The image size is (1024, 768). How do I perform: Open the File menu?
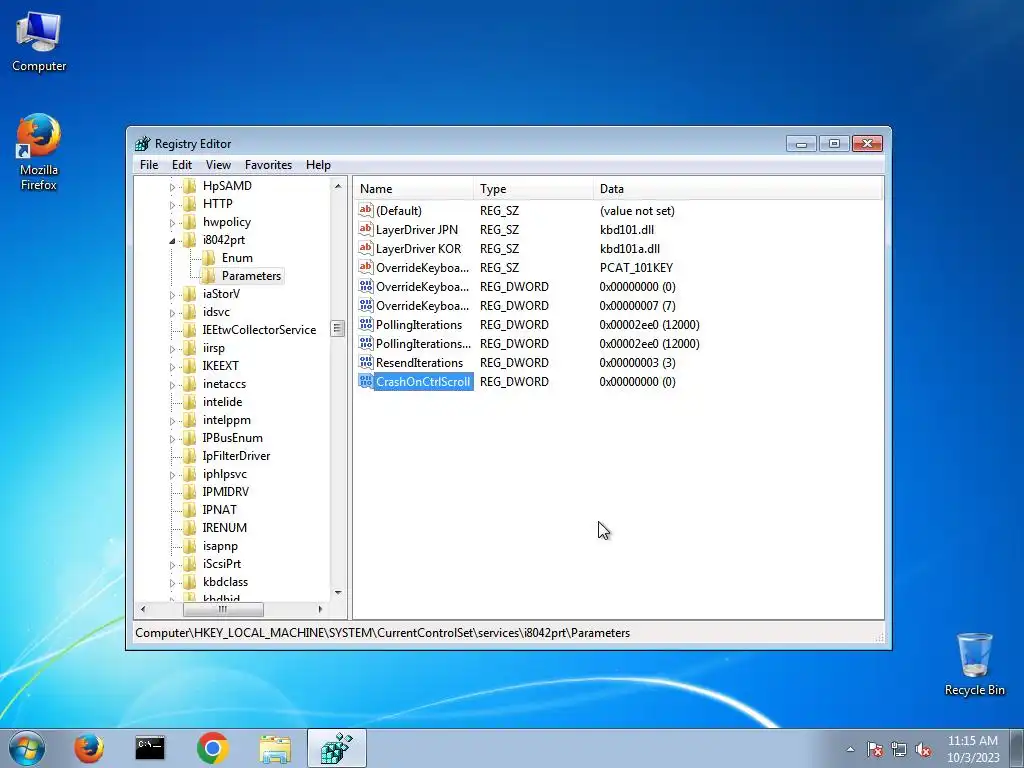(x=149, y=165)
